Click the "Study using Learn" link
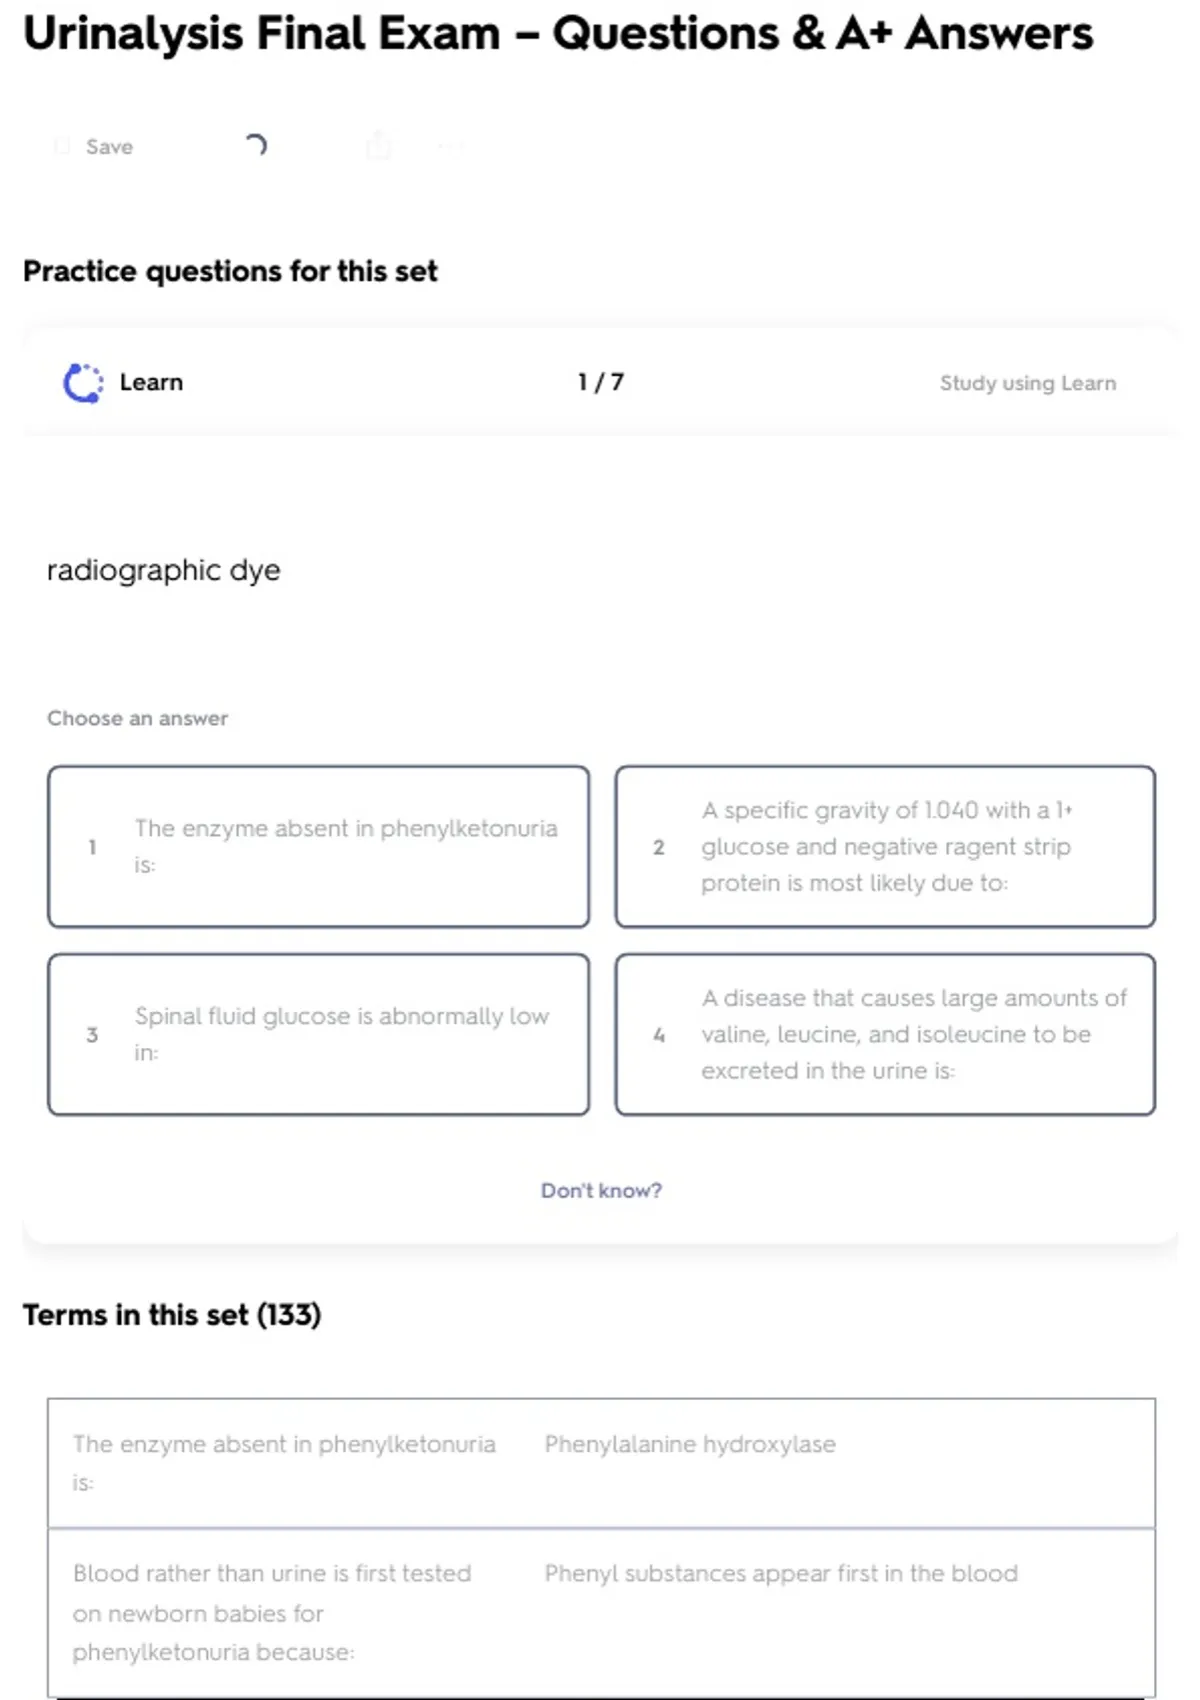The image size is (1200, 1700). (1027, 383)
